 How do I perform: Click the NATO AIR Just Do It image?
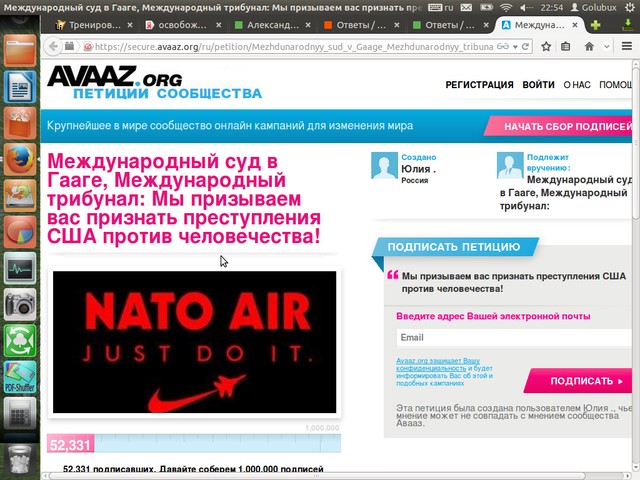point(195,342)
